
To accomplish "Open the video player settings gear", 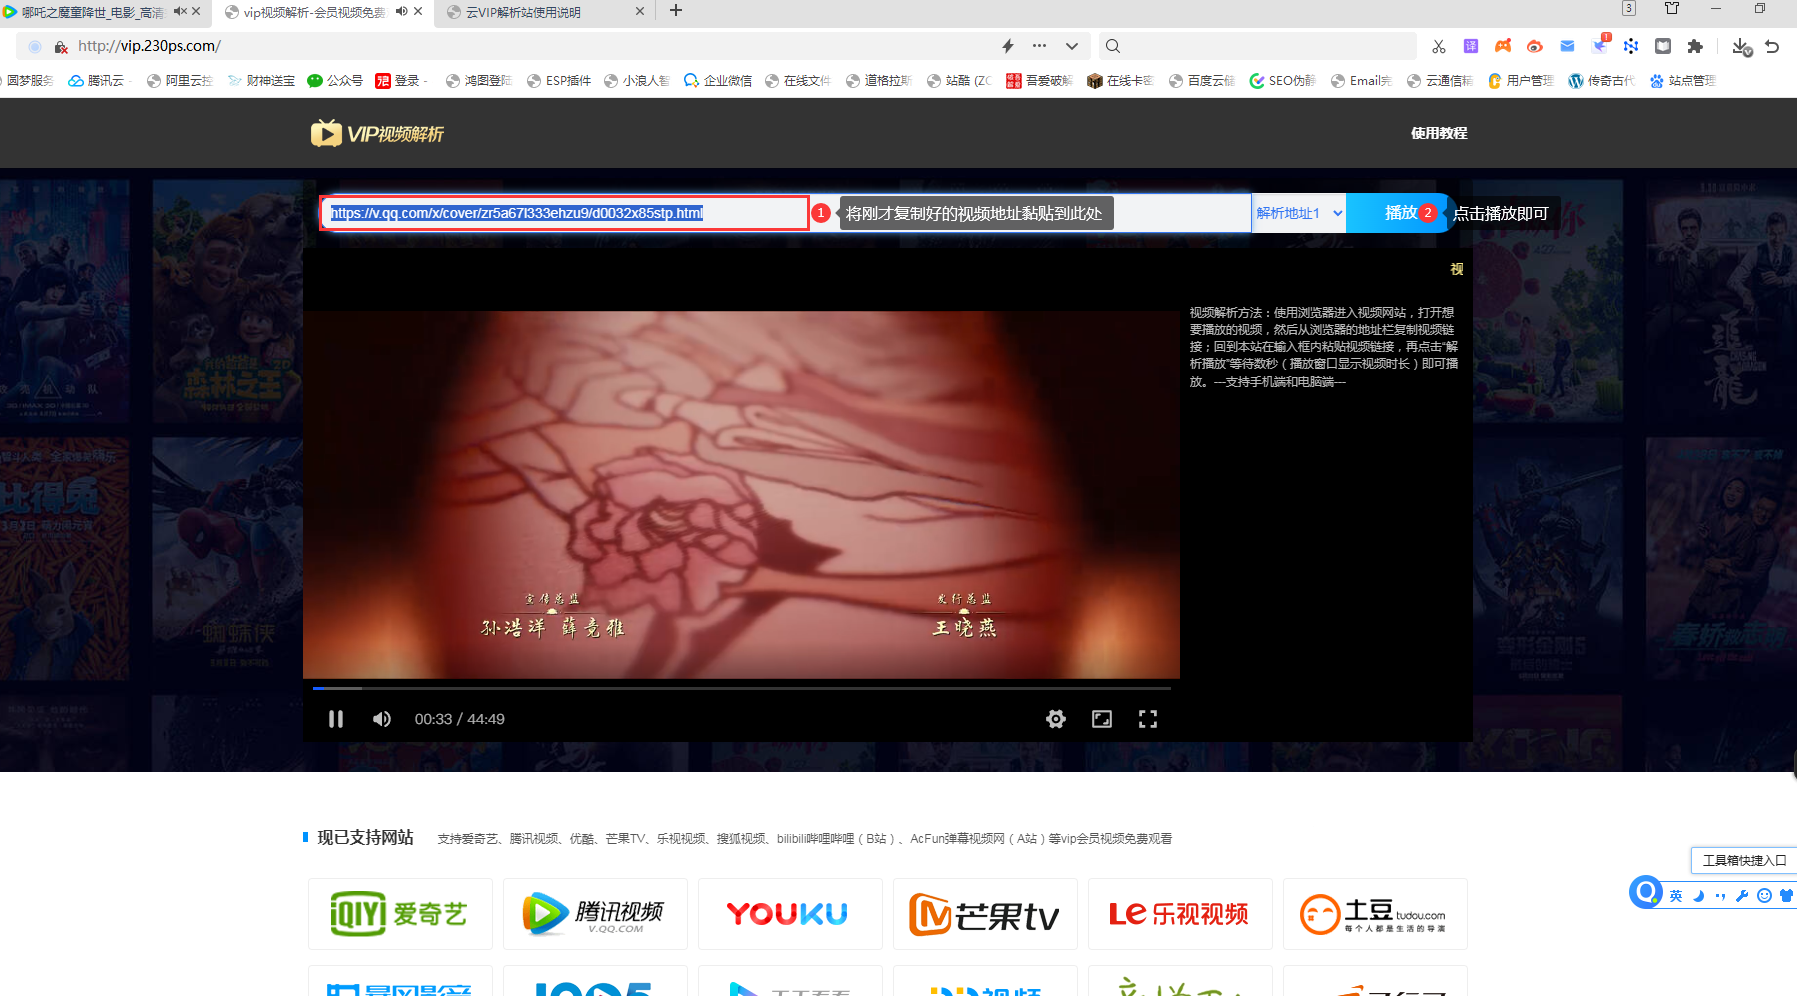I will 1056,719.
